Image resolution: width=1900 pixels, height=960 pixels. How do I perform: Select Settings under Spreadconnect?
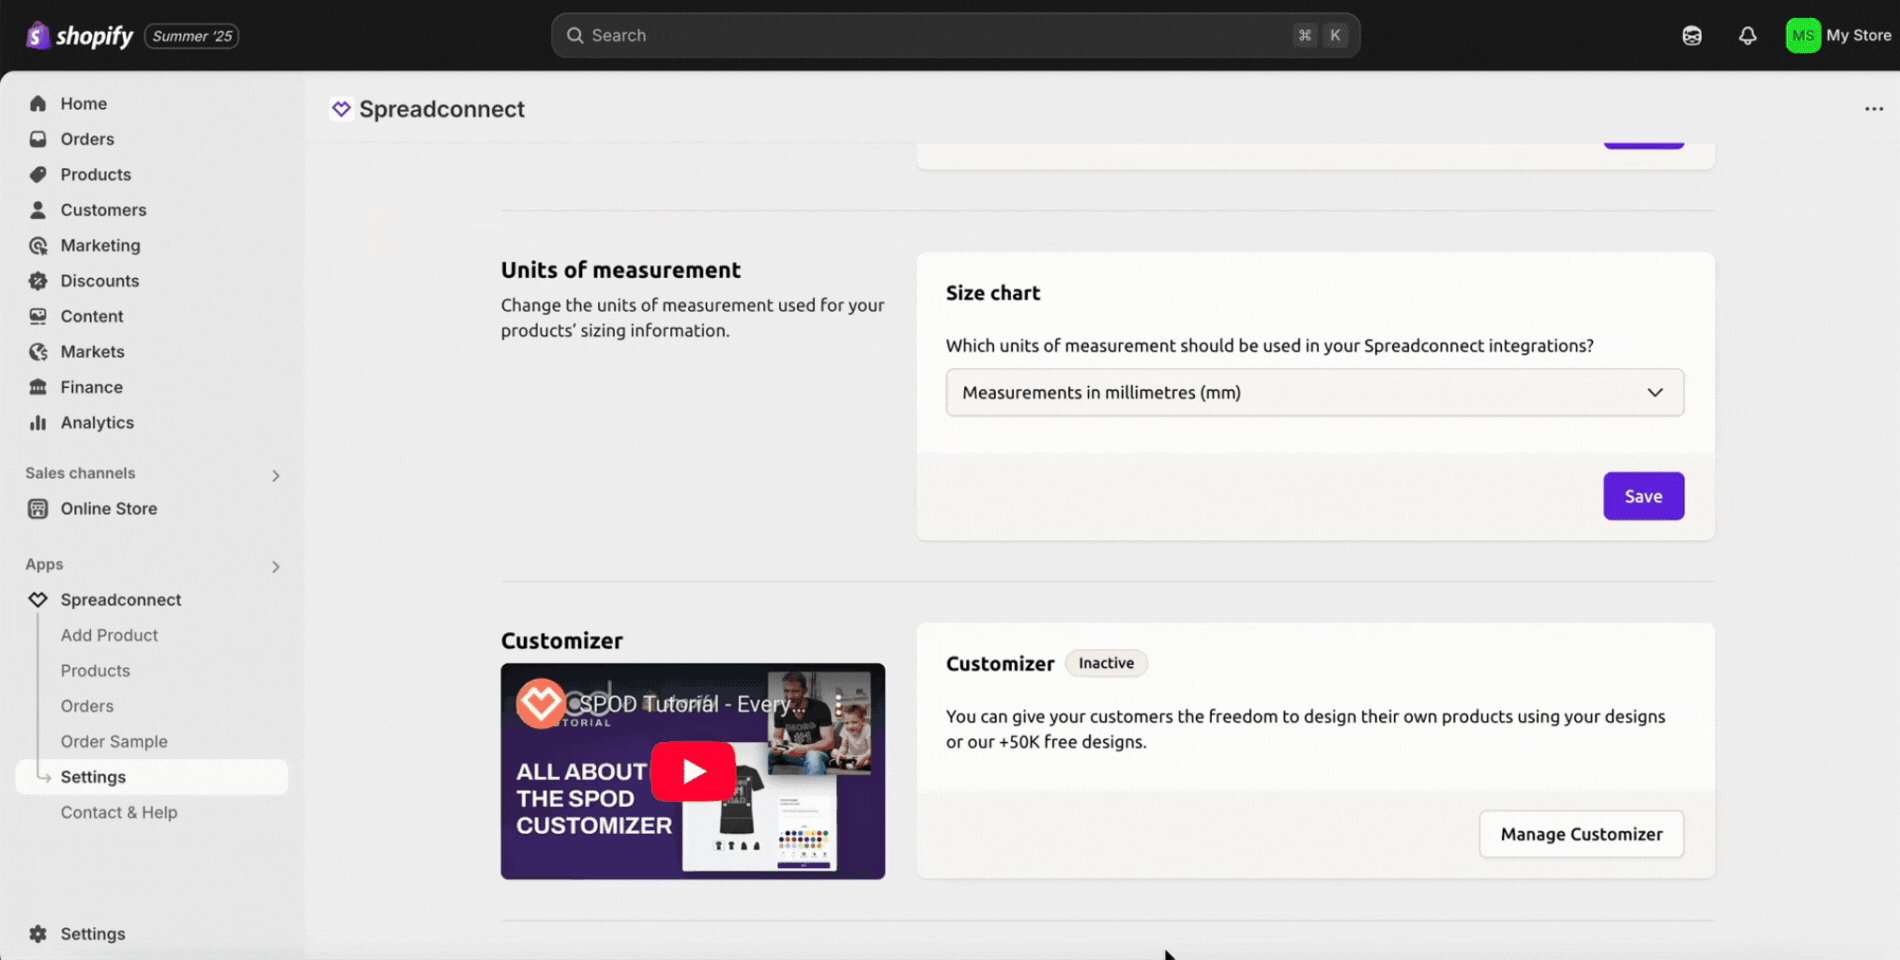click(x=152, y=777)
